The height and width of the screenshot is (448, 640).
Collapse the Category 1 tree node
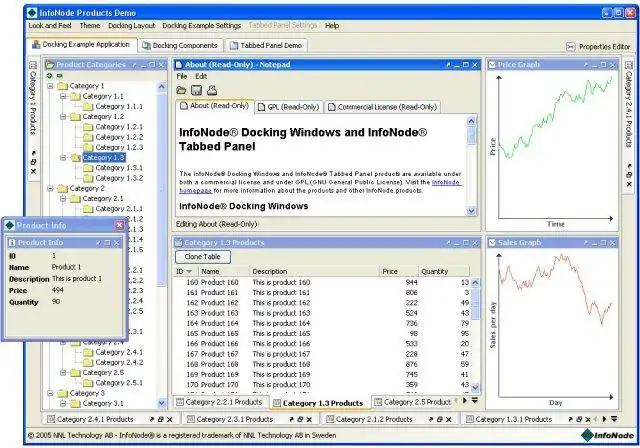coord(50,86)
